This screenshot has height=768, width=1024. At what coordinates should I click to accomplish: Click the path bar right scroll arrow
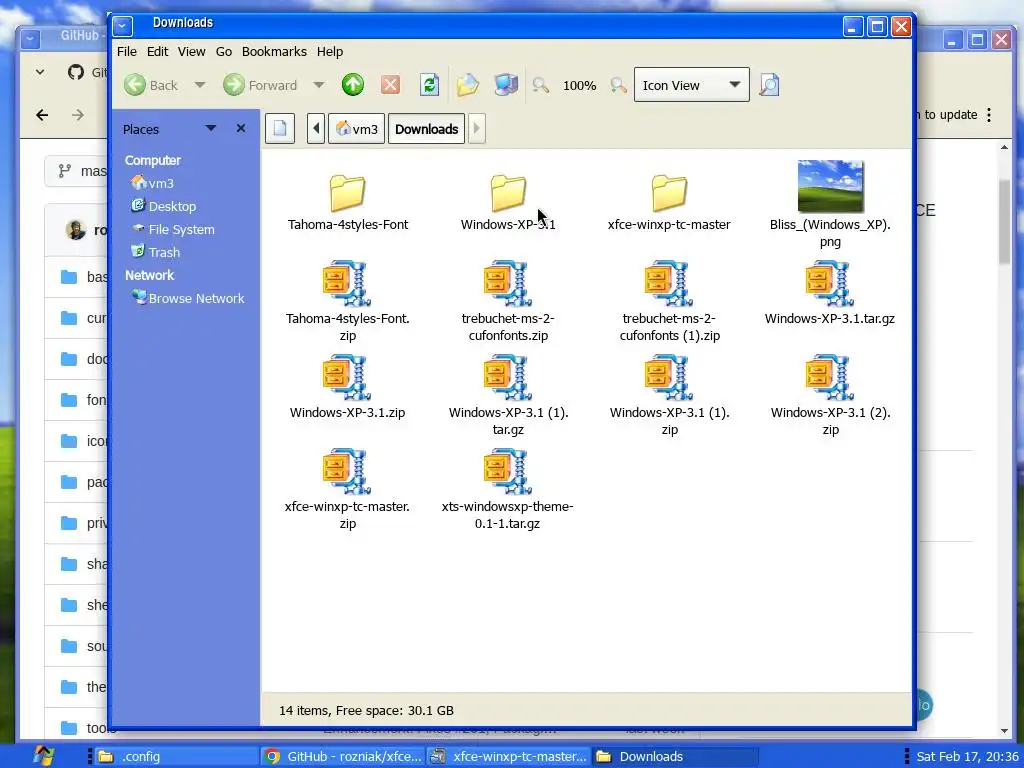tap(477, 129)
